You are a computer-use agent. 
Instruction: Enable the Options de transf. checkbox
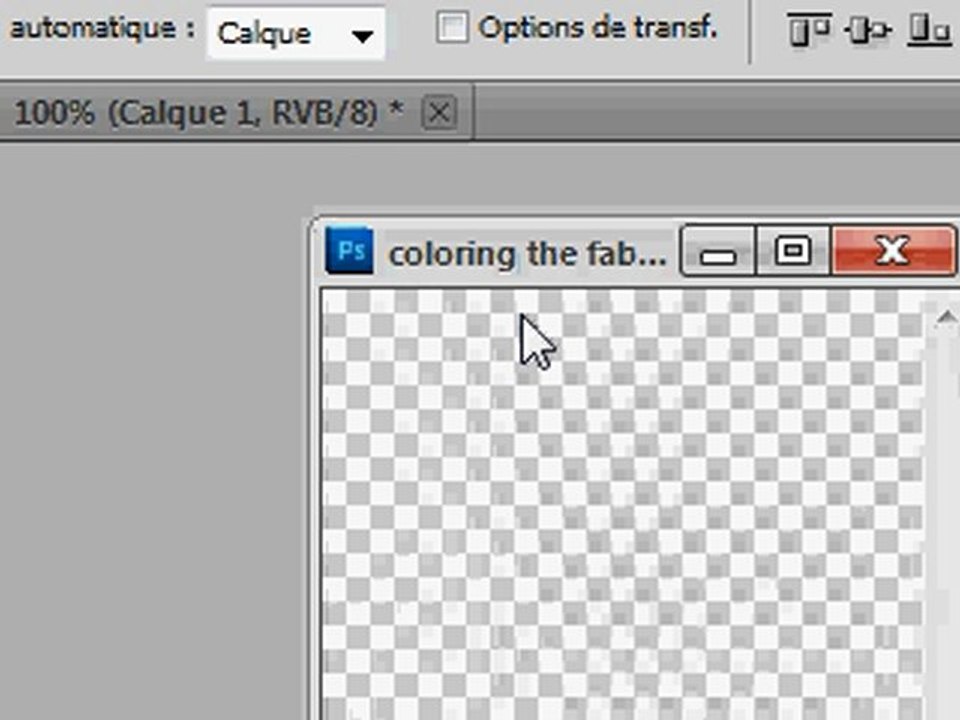(452, 28)
